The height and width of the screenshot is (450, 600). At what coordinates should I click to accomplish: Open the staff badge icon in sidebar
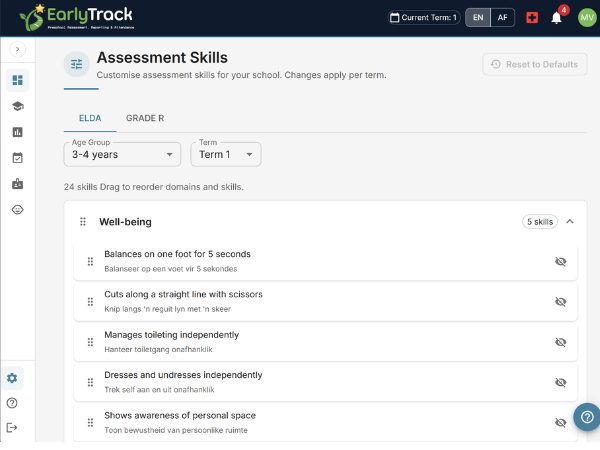point(18,184)
